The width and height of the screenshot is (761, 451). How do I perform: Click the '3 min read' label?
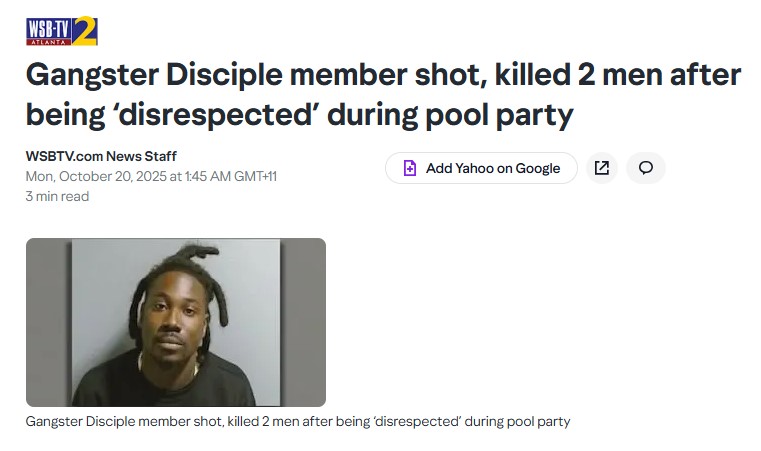click(57, 196)
